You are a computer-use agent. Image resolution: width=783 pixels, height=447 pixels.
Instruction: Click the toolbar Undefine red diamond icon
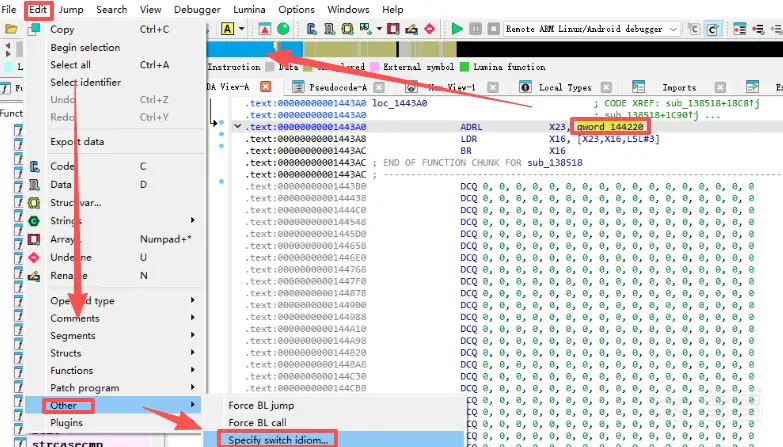click(429, 29)
